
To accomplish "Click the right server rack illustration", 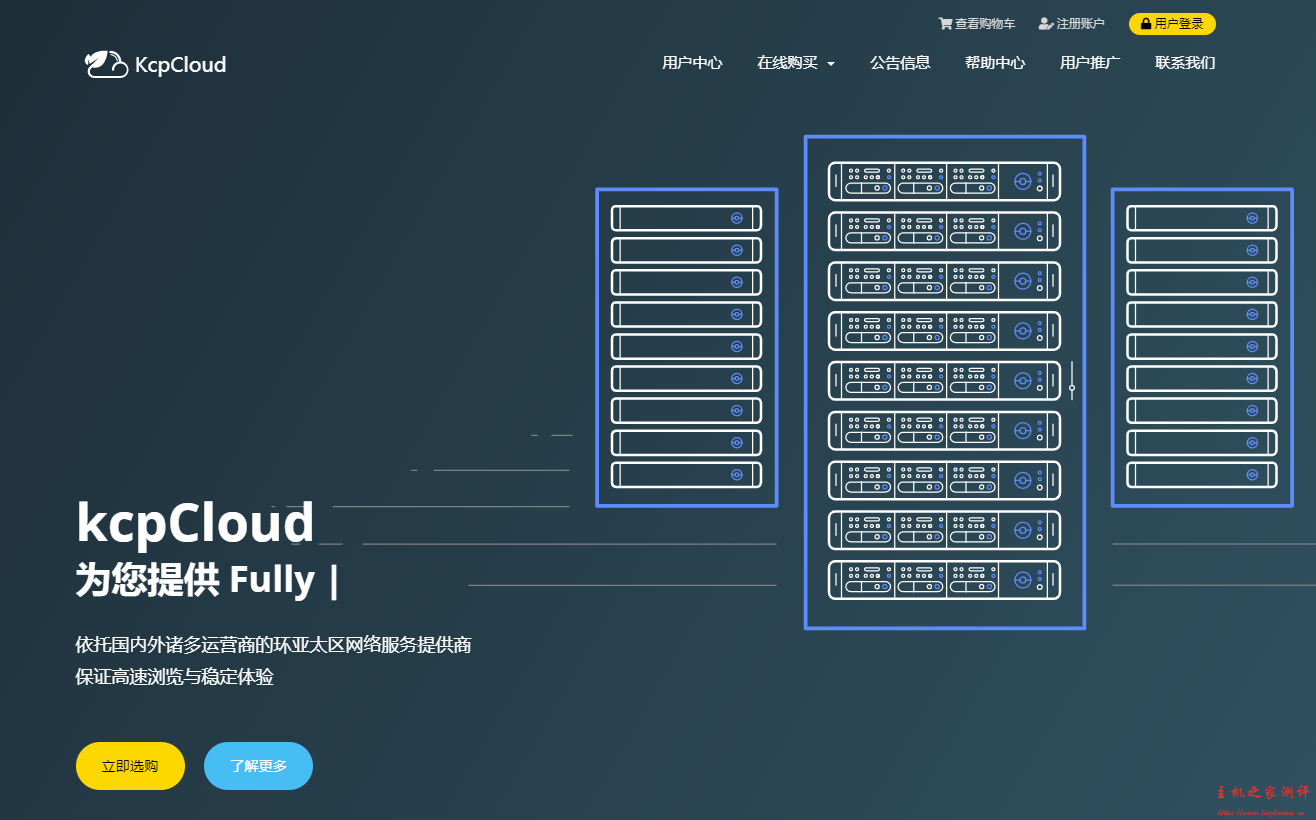I will [x=1201, y=347].
